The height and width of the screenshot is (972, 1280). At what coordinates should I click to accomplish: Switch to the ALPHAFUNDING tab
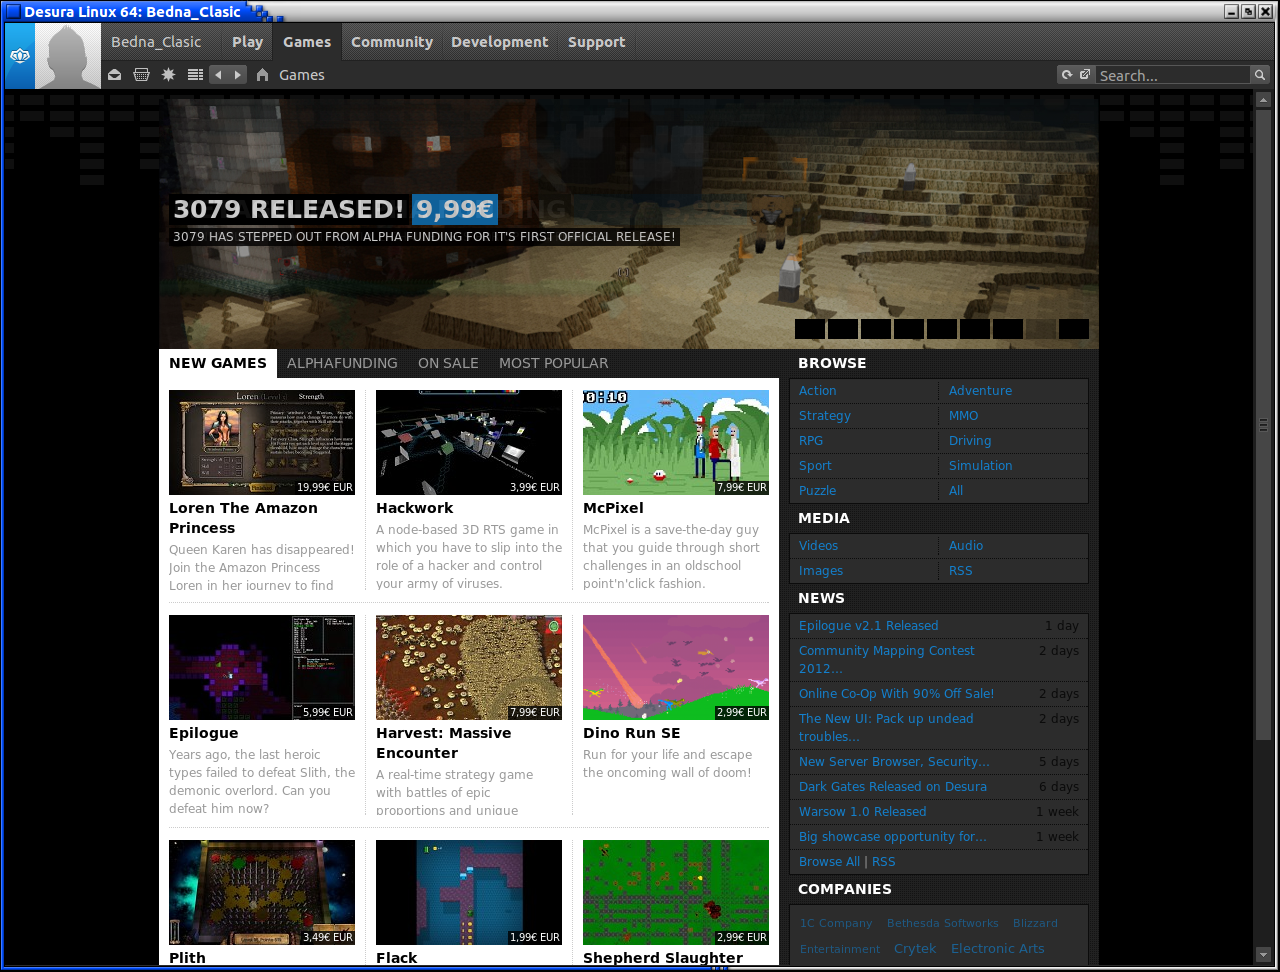342,364
